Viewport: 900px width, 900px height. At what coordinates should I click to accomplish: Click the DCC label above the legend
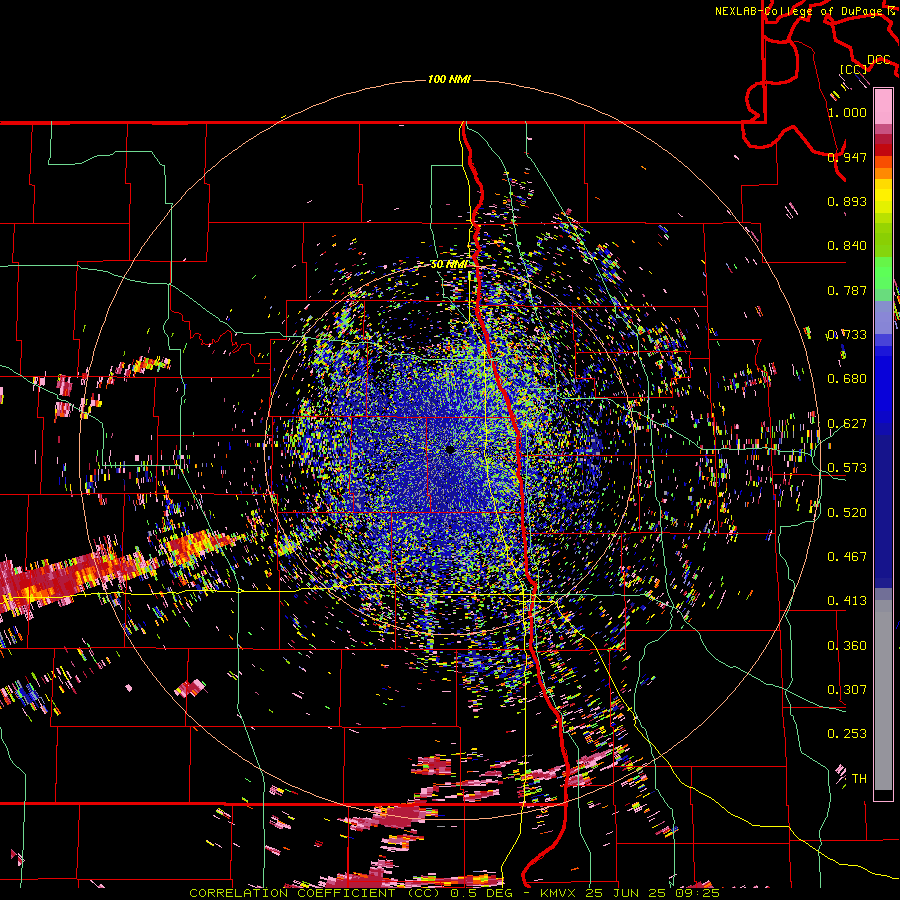879,60
